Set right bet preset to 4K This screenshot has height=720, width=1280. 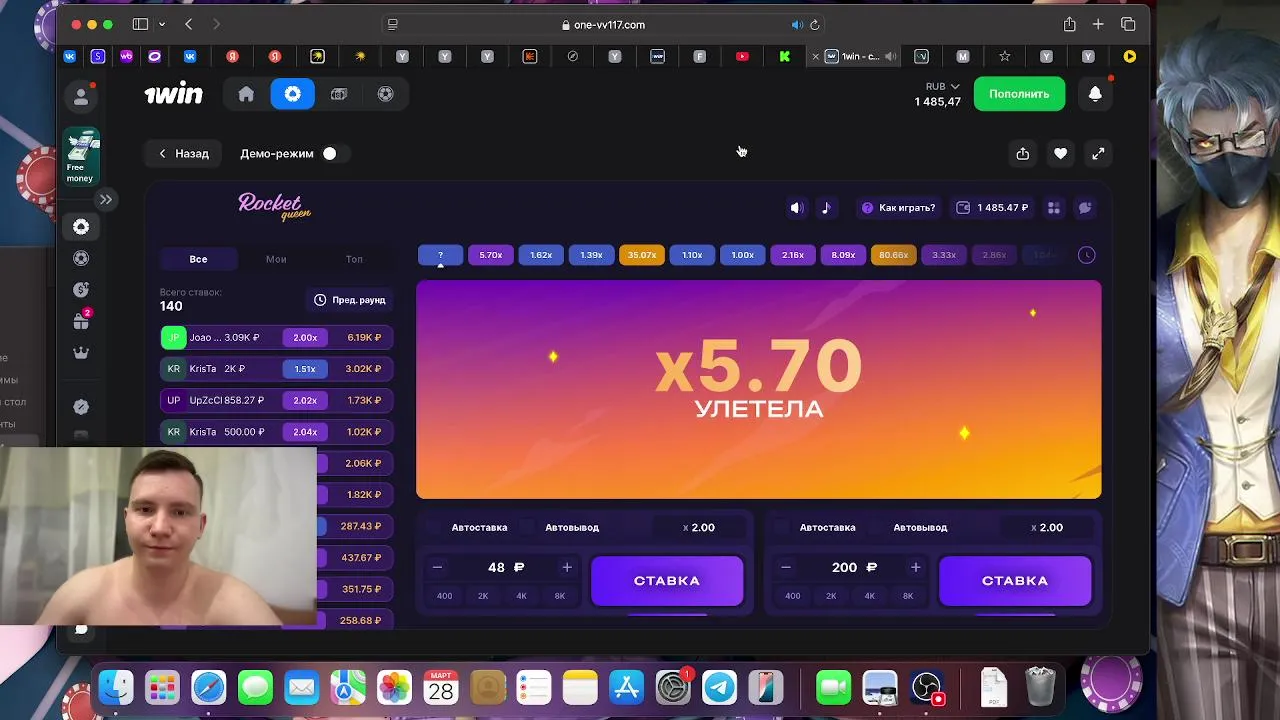click(869, 596)
